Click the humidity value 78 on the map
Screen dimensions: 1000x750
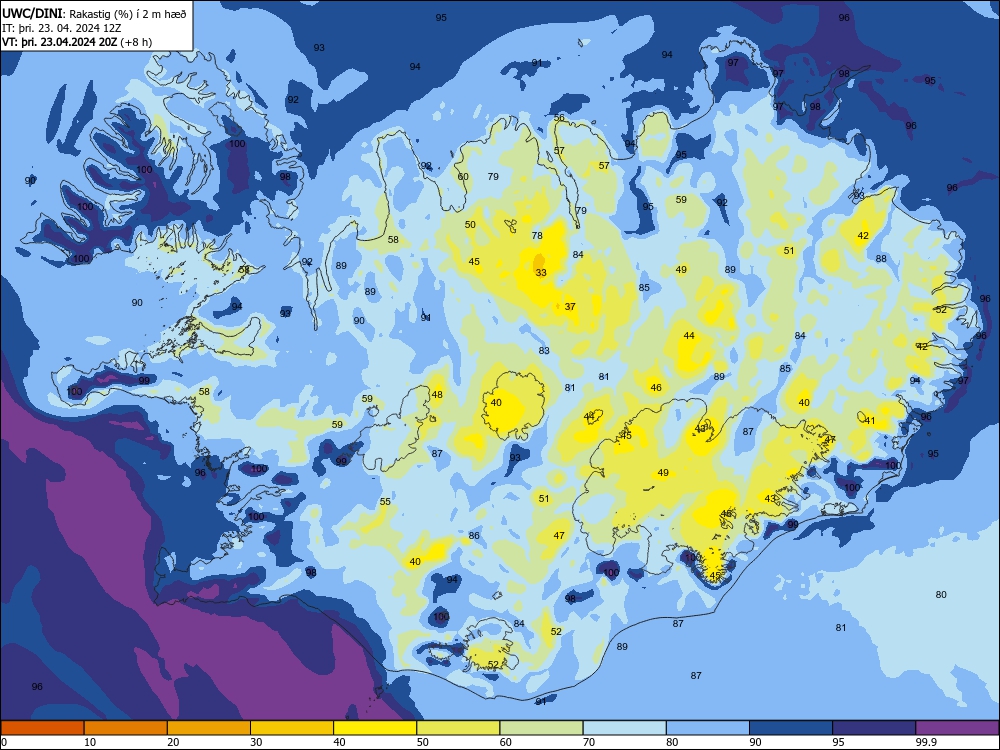point(537,235)
